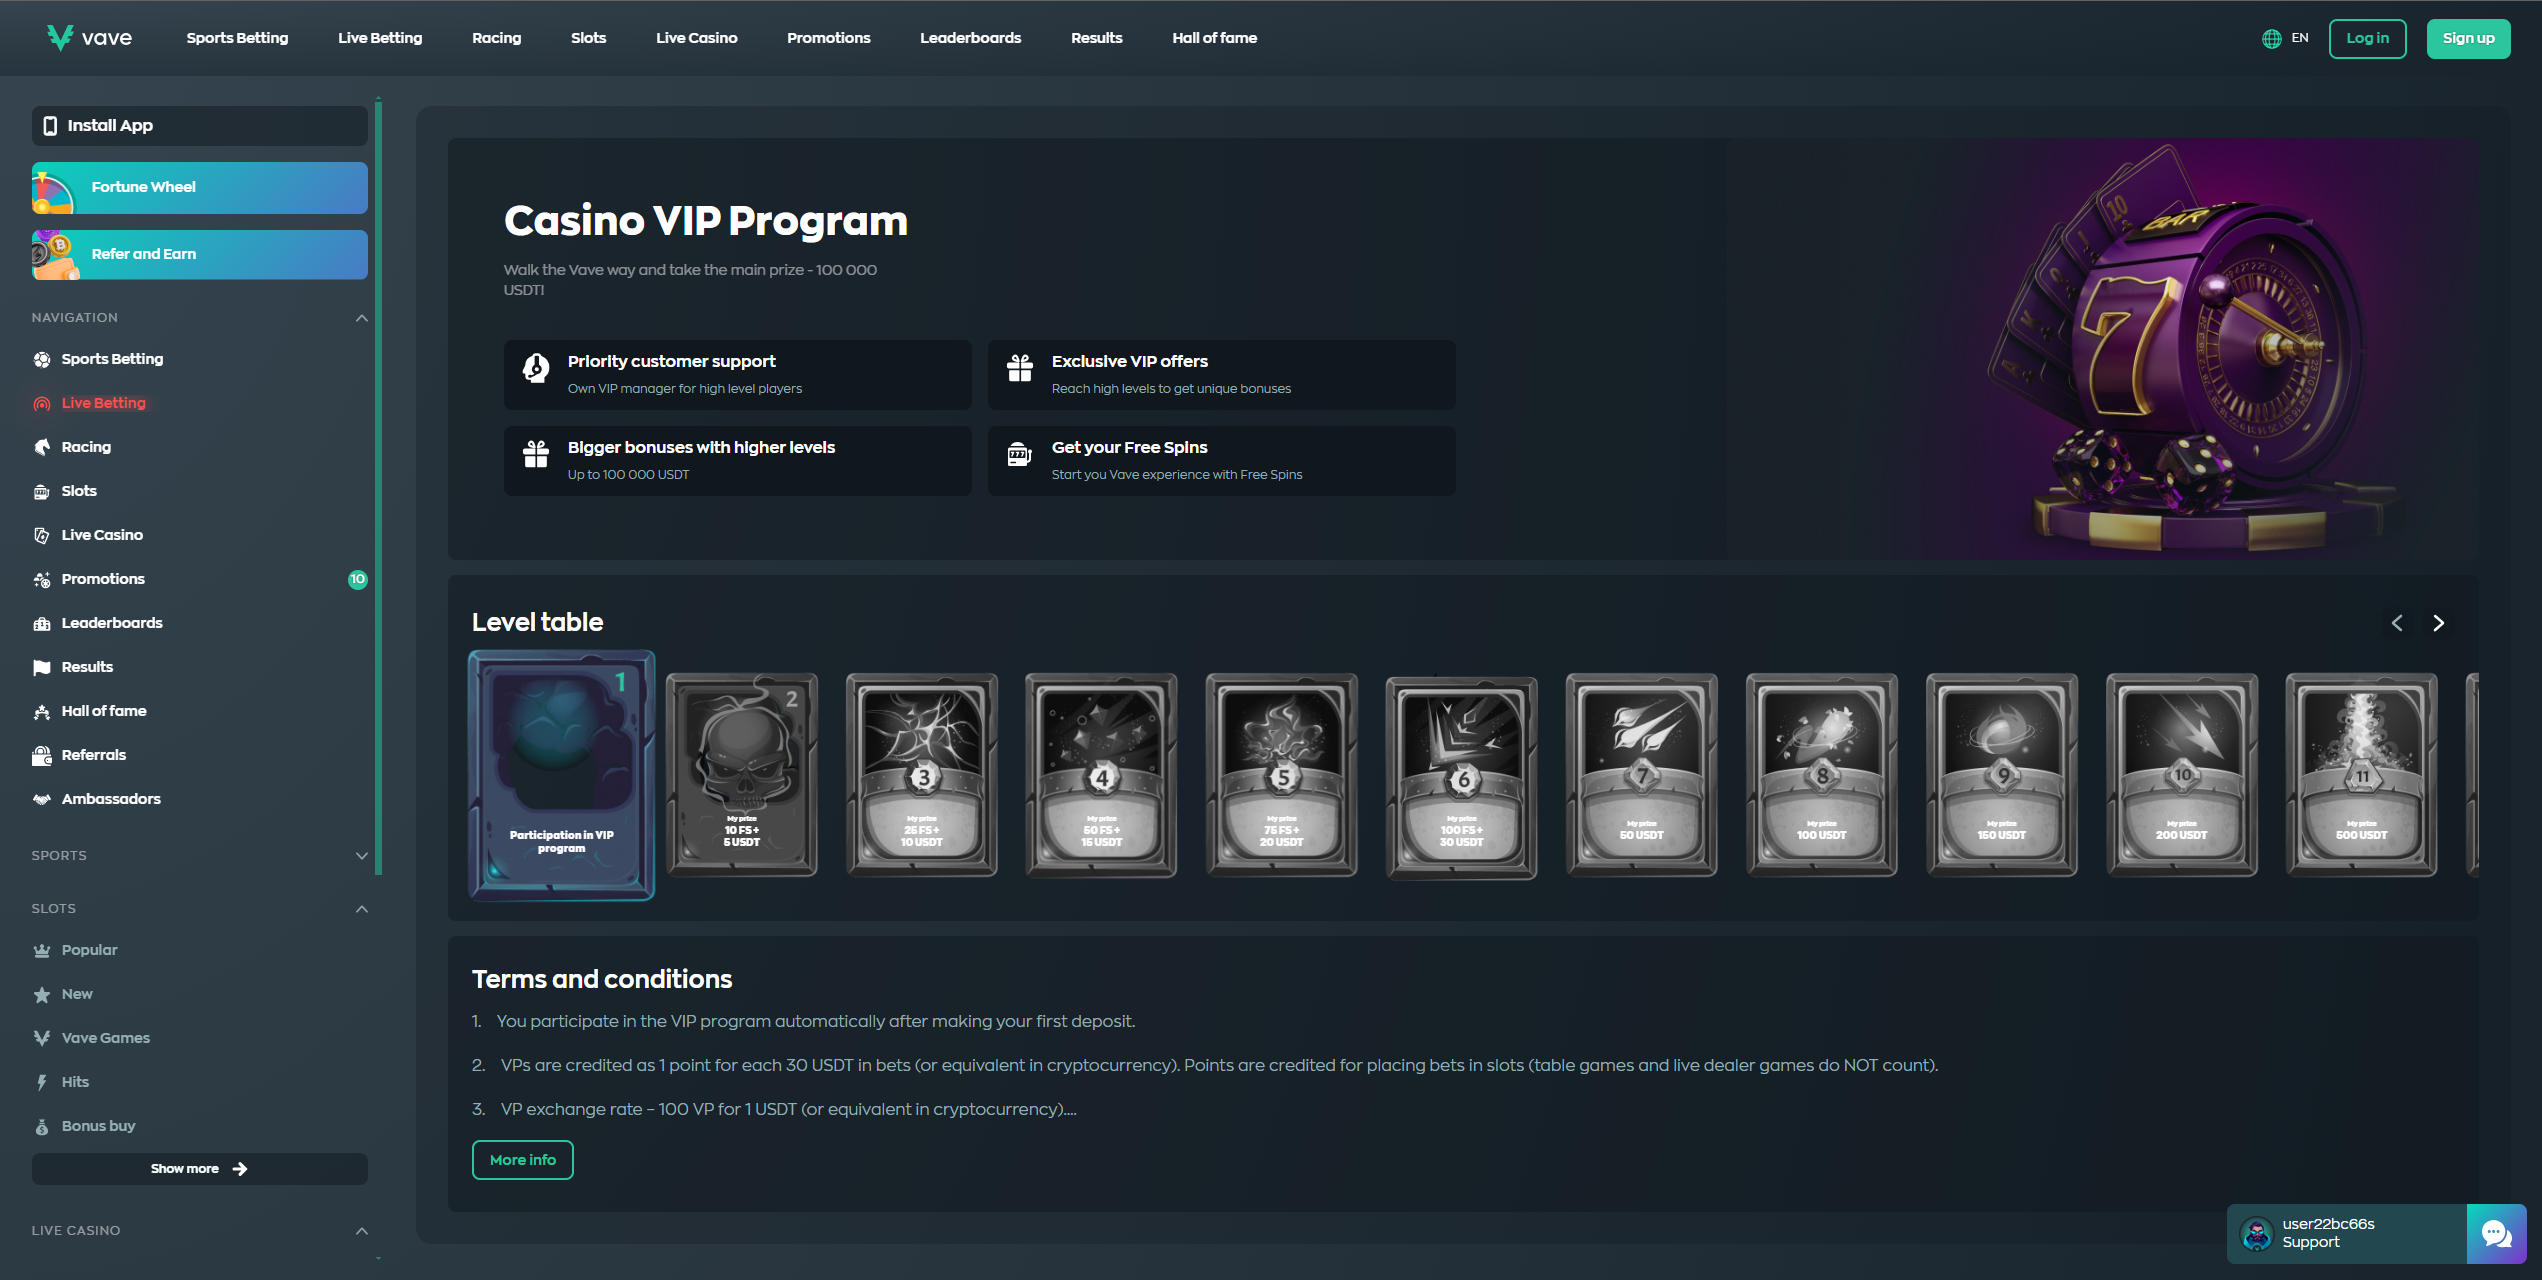Open the EN language selector
Screen dimensions: 2542x1280
pyautogui.click(x=2286, y=38)
